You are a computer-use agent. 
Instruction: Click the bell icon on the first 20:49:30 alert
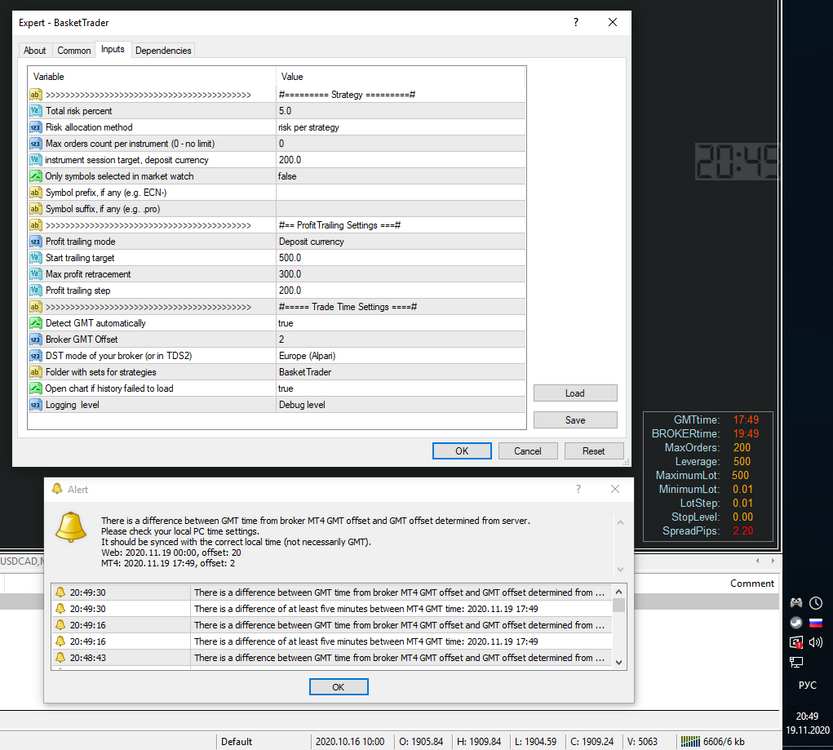[x=61, y=592]
